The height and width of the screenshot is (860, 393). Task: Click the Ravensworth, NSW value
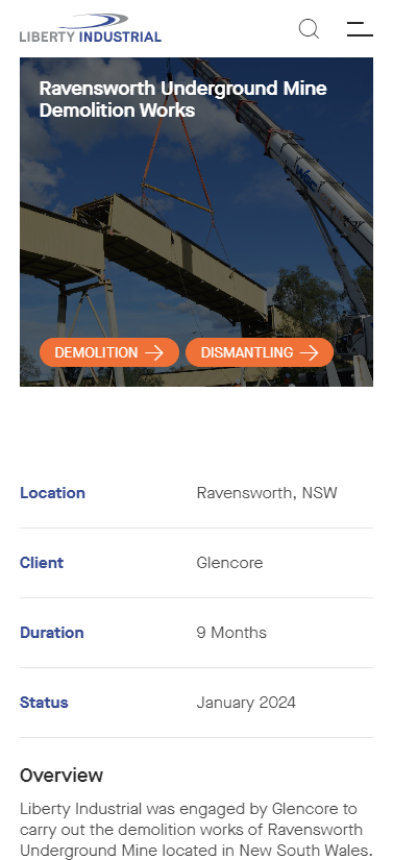click(x=267, y=493)
